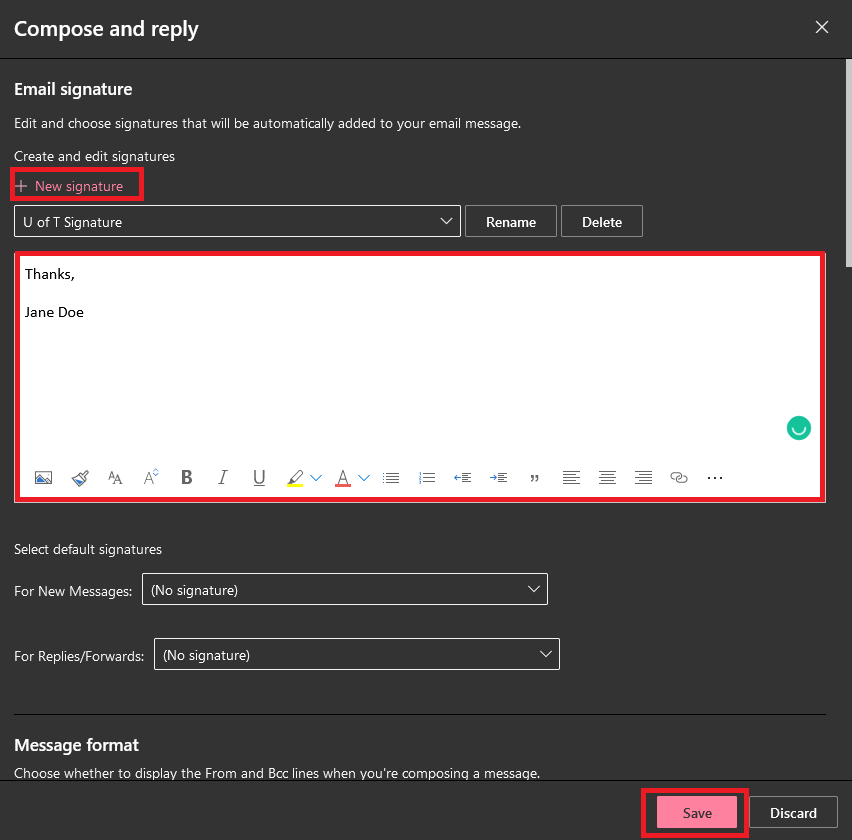Viewport: 852px width, 840px height.
Task: Increase indent of signature text
Action: [498, 478]
